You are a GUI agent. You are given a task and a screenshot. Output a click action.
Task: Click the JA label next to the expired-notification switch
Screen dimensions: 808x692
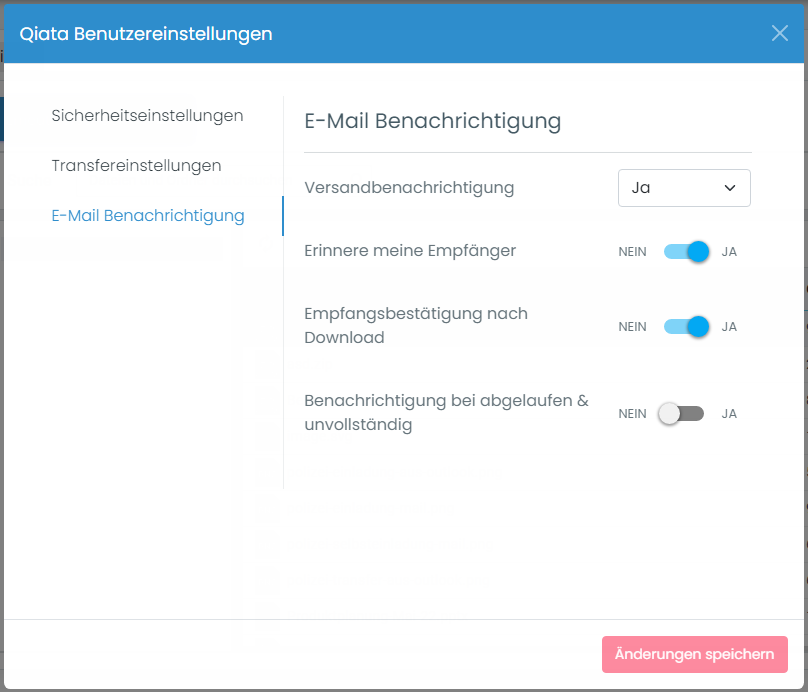[x=729, y=413]
